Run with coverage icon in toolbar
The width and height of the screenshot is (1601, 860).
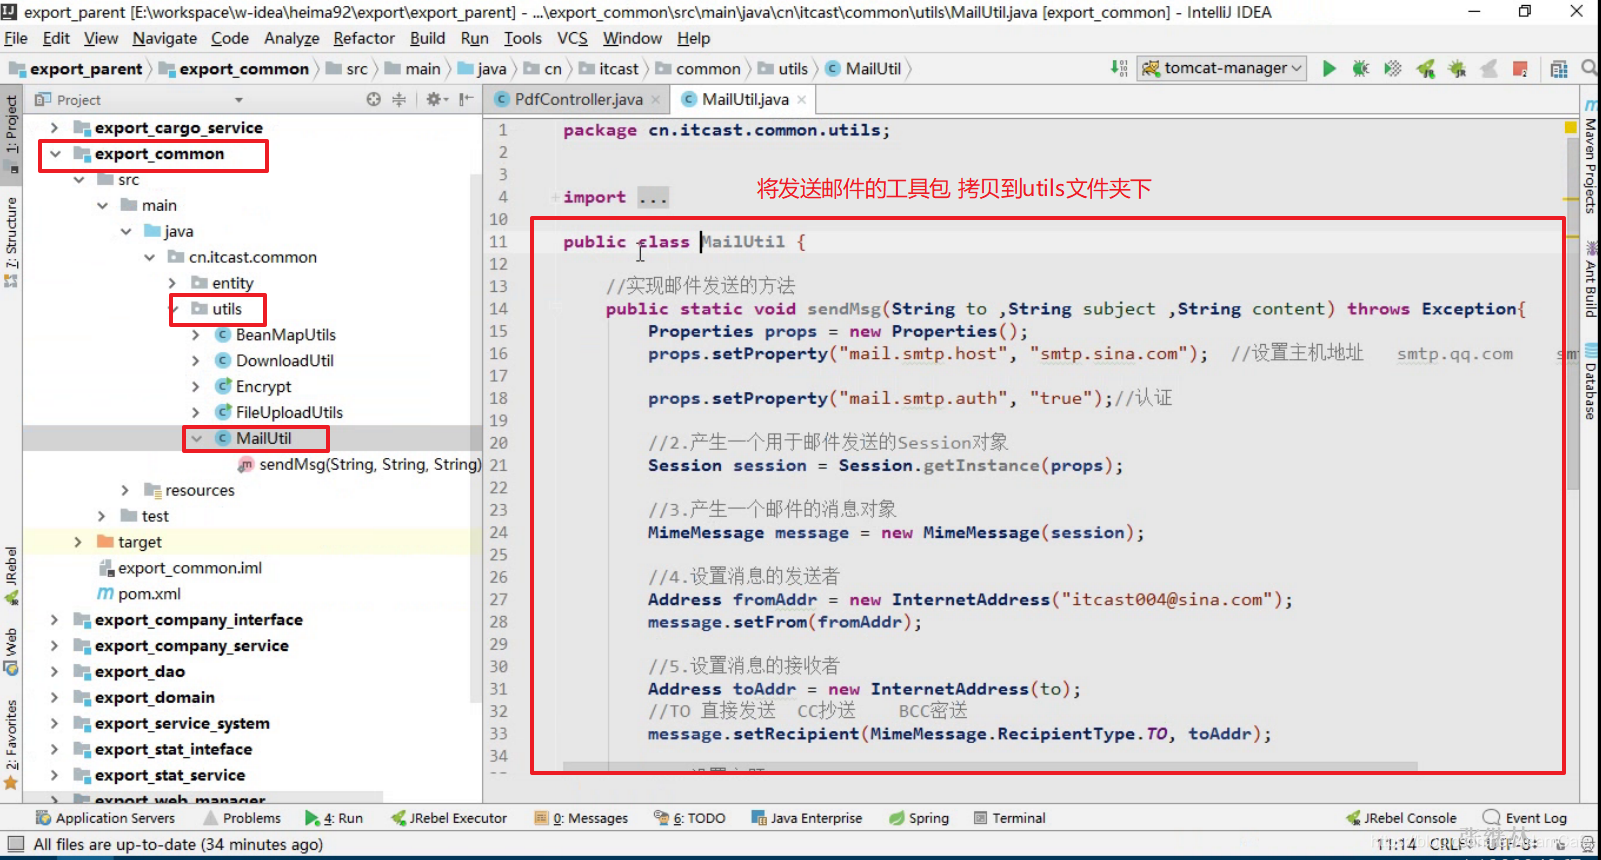(1393, 68)
